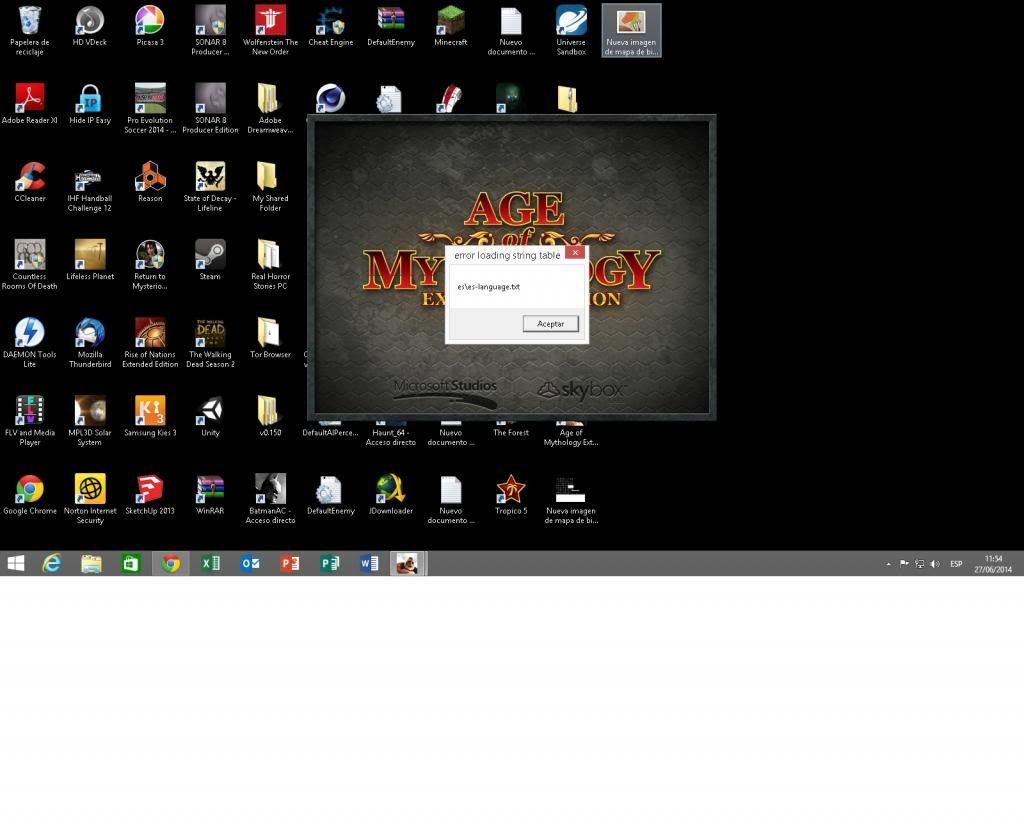Select the IHF Handball Challenge 12 icon

pyautogui.click(x=89, y=187)
